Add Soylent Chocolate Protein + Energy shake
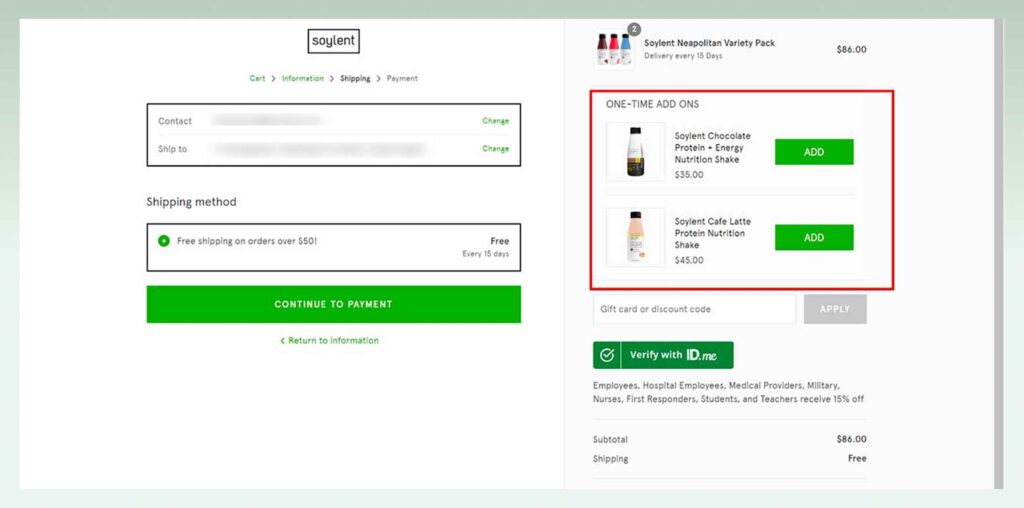1024x508 pixels. point(814,151)
